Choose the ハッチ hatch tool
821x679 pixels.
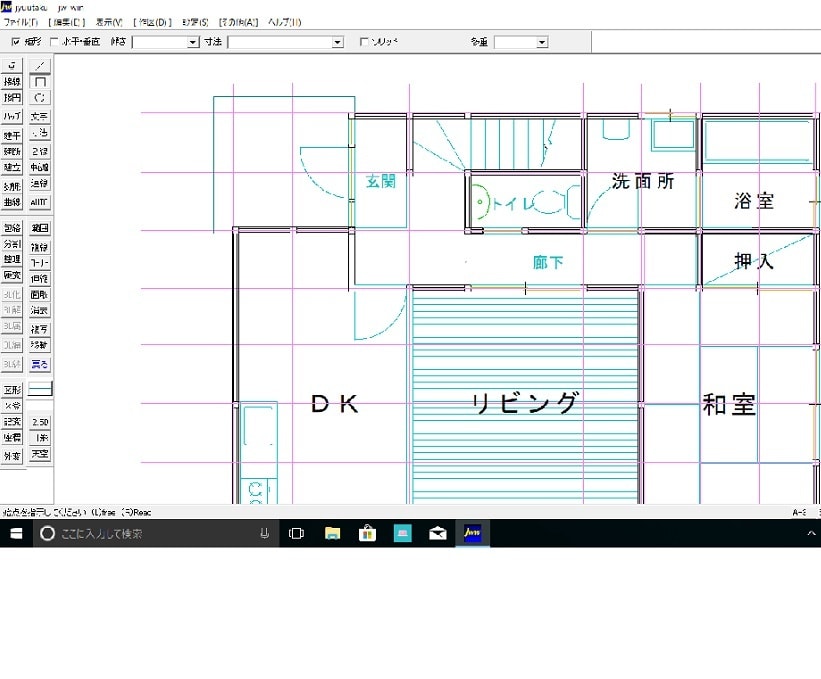(x=12, y=116)
